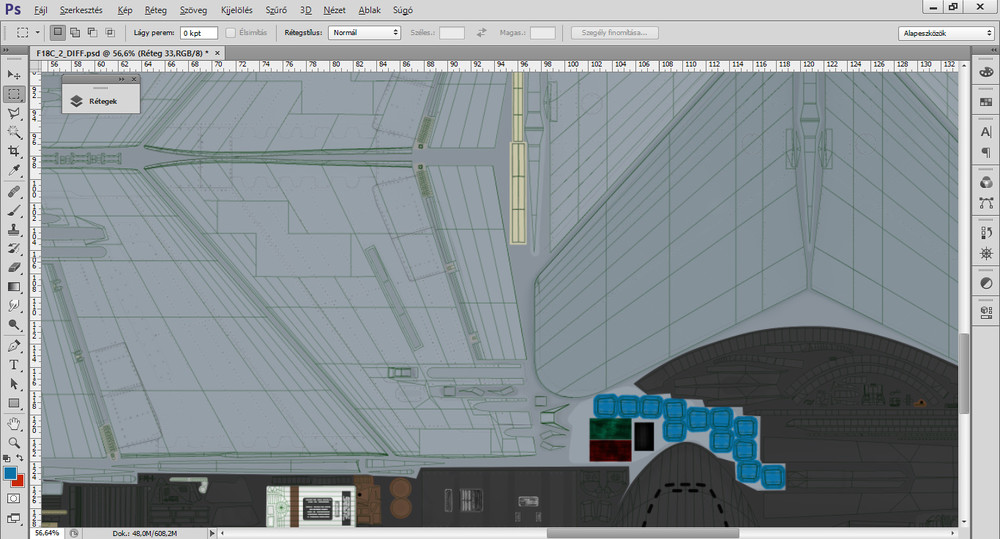This screenshot has height=539, width=1000.
Task: Select the Type tool
Action: click(x=14, y=365)
